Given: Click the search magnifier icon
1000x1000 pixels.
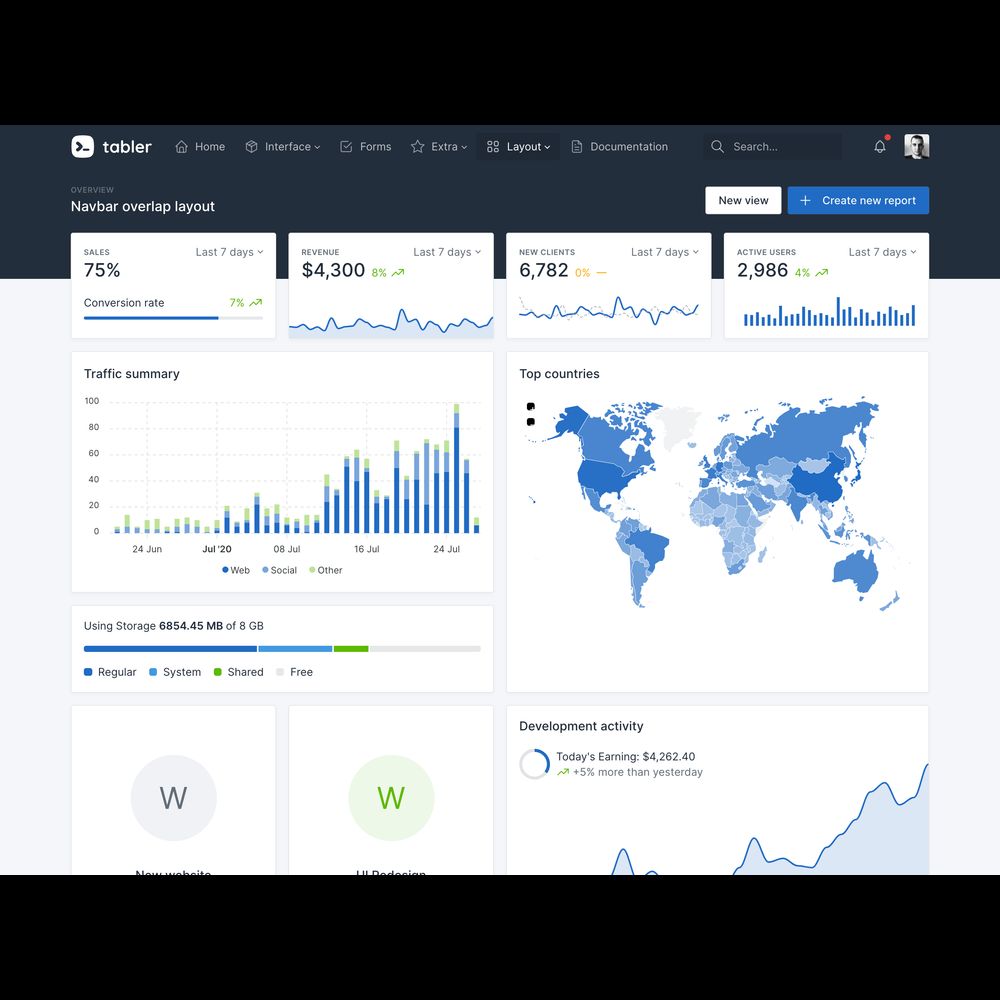Looking at the screenshot, I should tap(717, 147).
